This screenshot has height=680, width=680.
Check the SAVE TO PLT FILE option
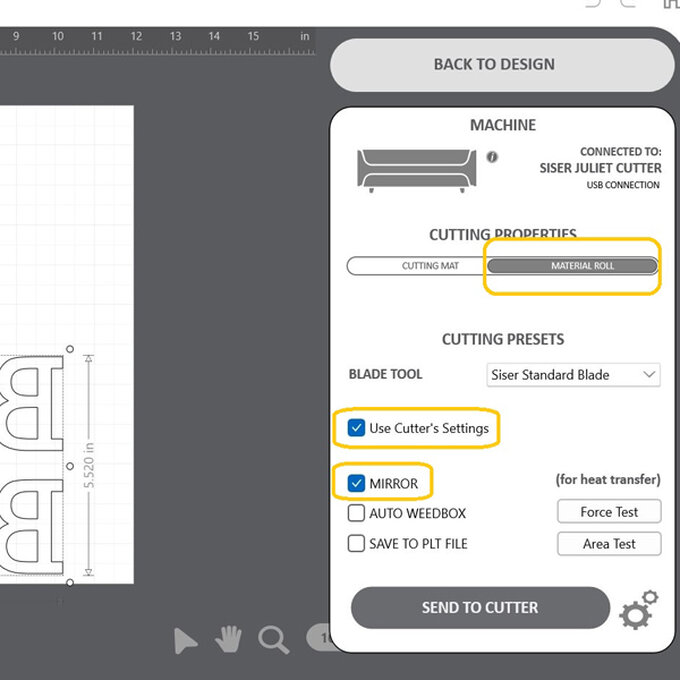pos(357,544)
